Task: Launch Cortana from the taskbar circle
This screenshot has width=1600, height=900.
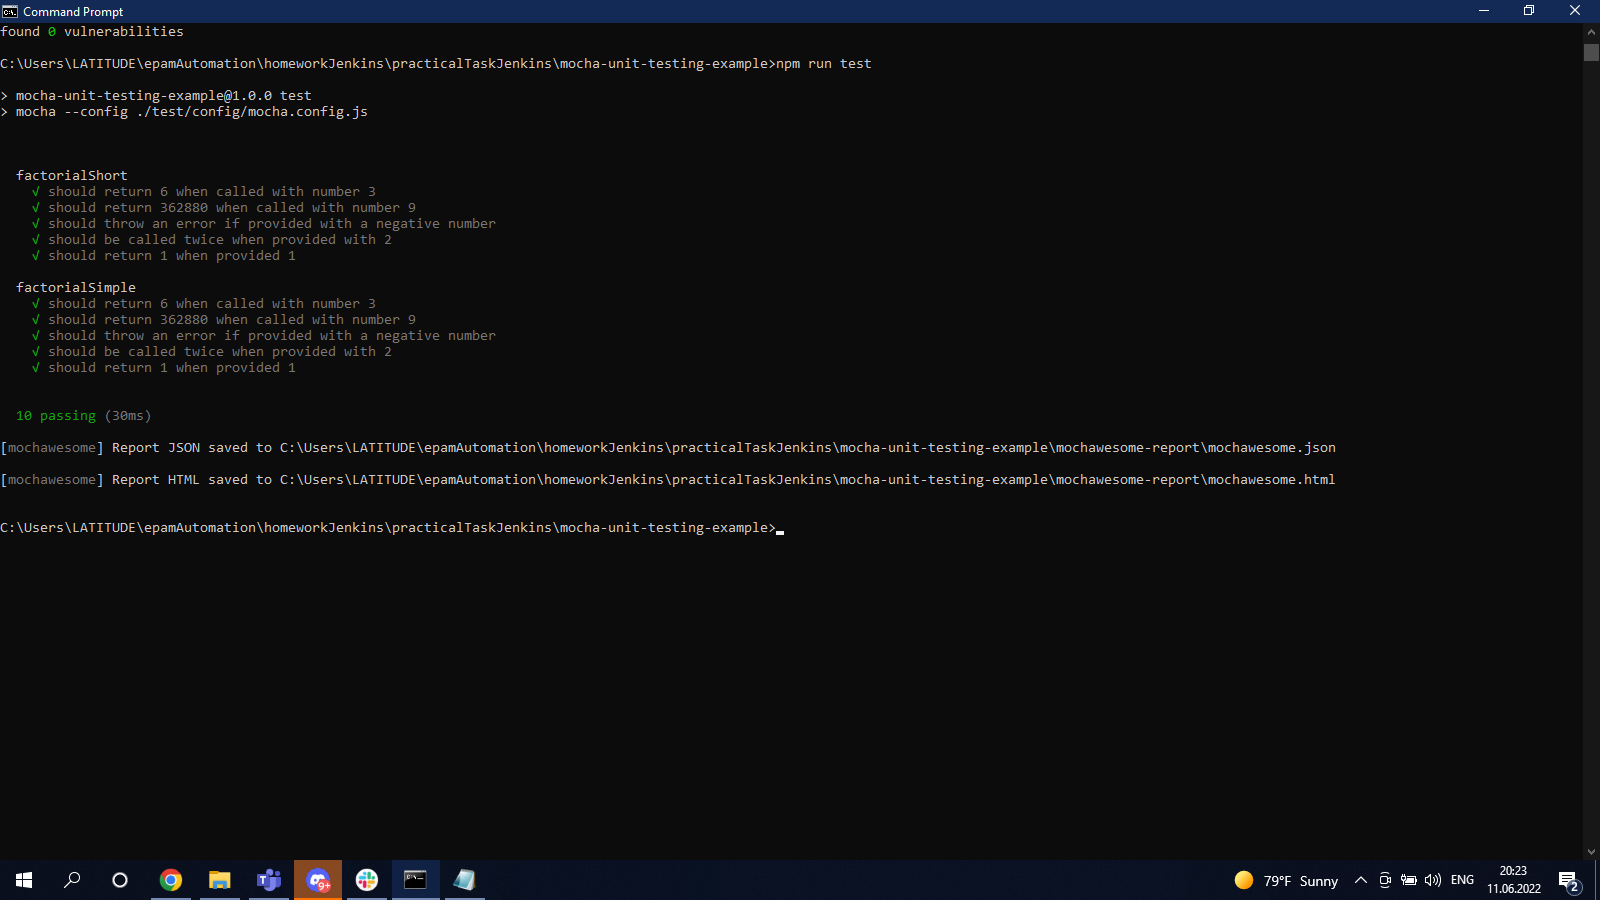Action: 120,880
